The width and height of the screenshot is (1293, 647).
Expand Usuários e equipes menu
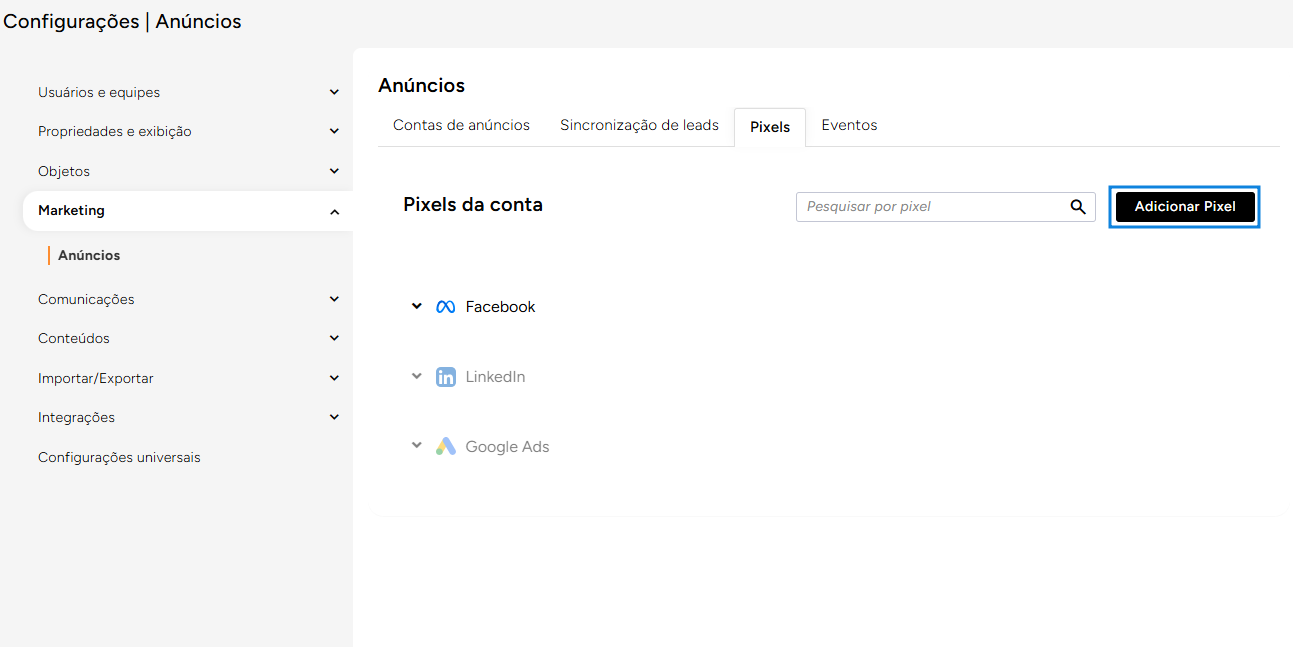click(334, 92)
